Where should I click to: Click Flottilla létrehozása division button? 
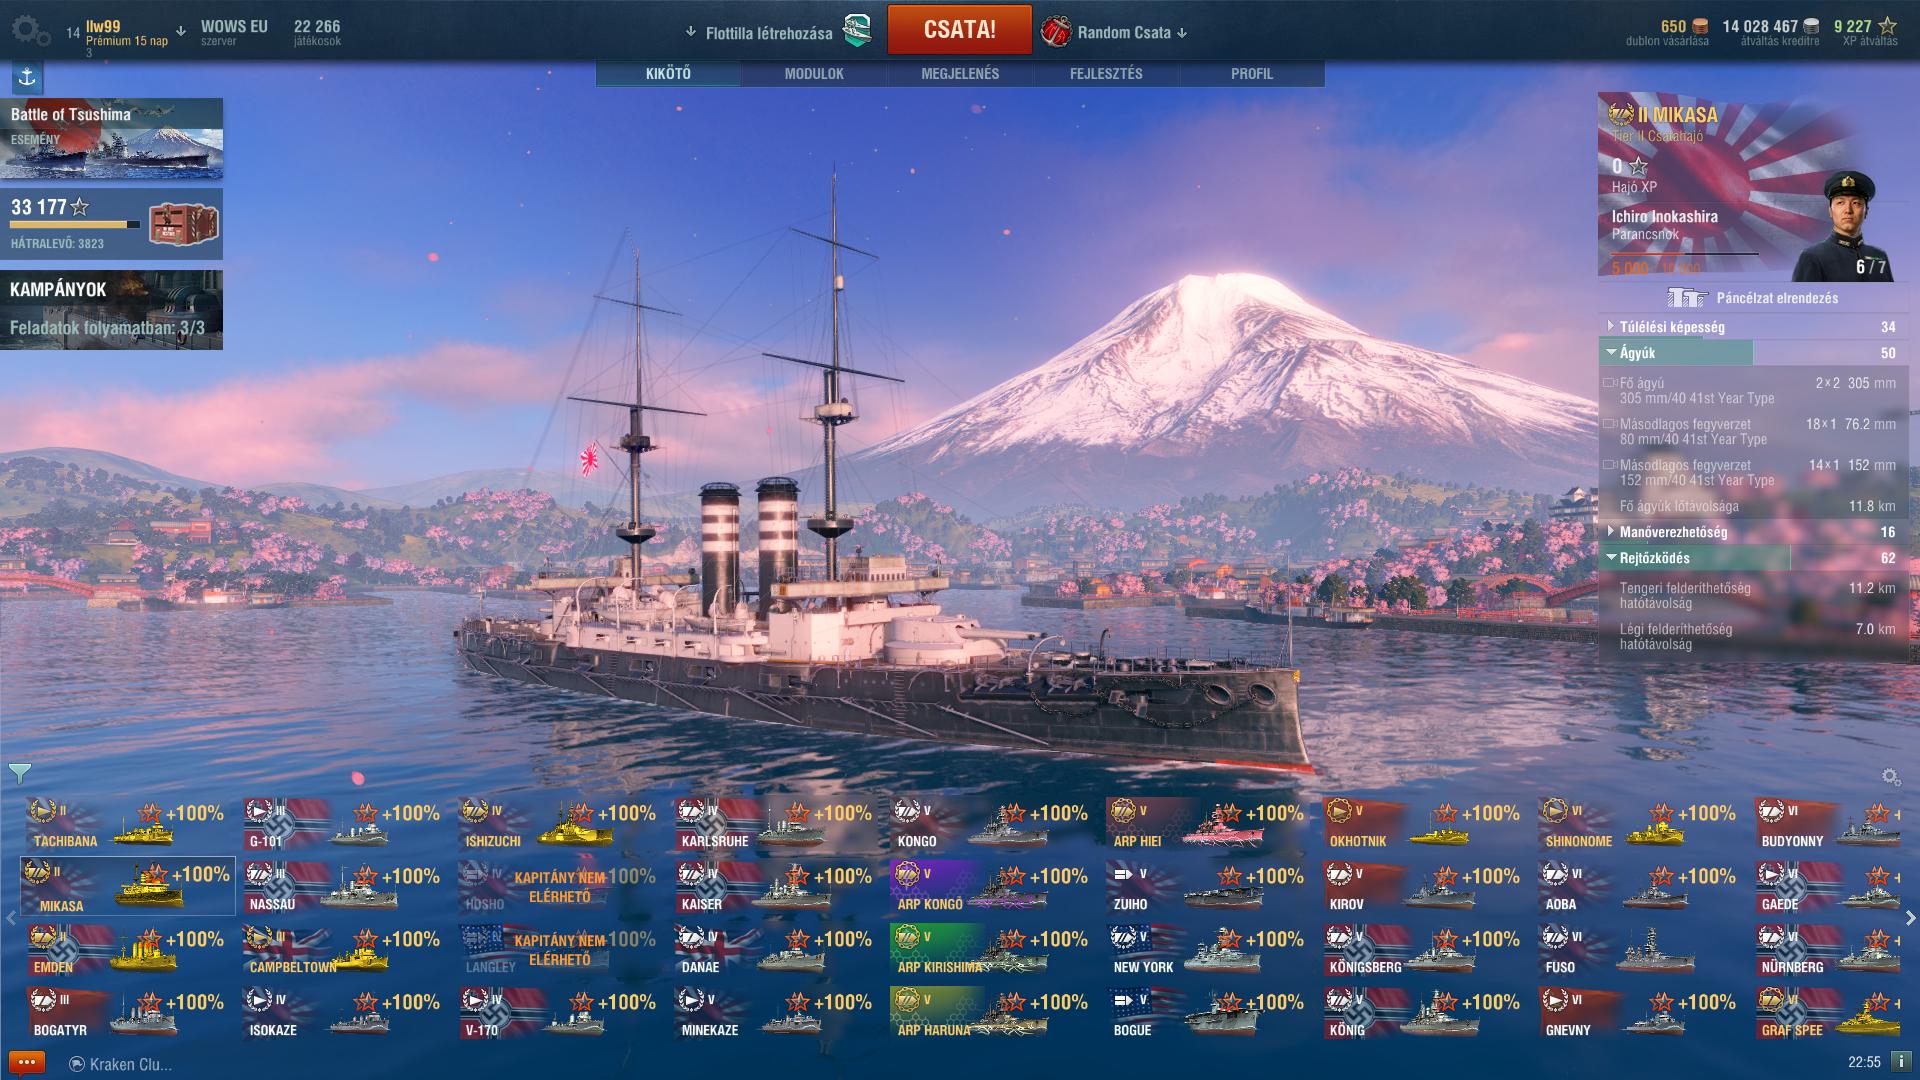click(780, 32)
